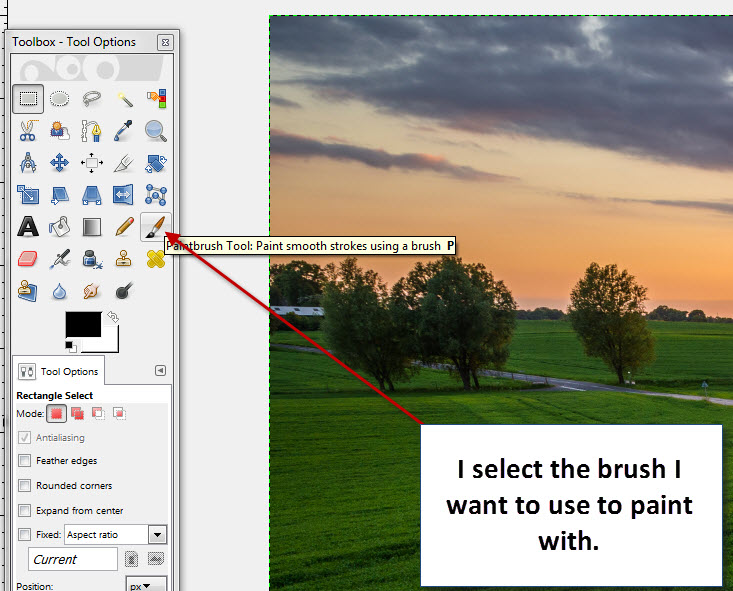
Task: Choose portrait orientation button
Action: coord(132,559)
